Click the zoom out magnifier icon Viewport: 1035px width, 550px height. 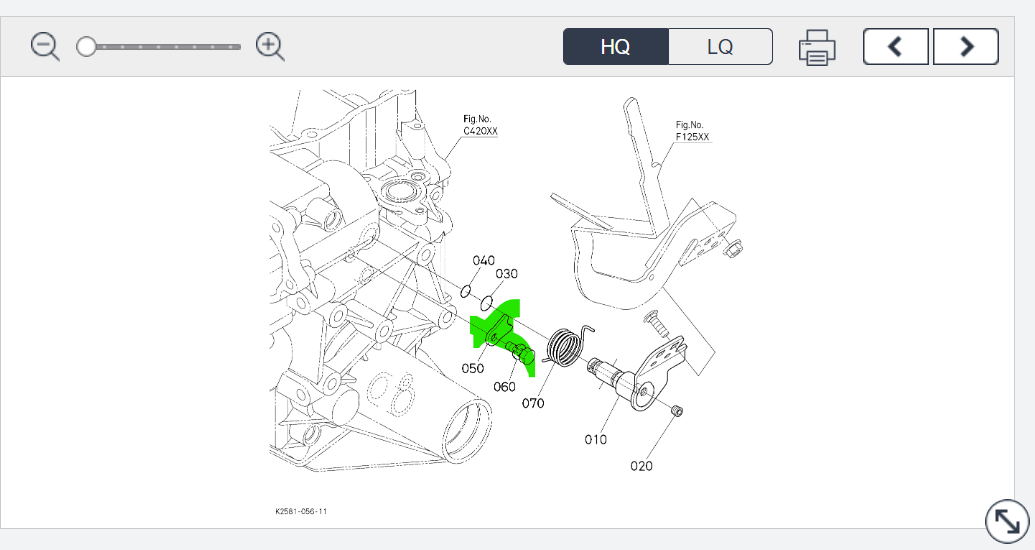click(x=45, y=46)
